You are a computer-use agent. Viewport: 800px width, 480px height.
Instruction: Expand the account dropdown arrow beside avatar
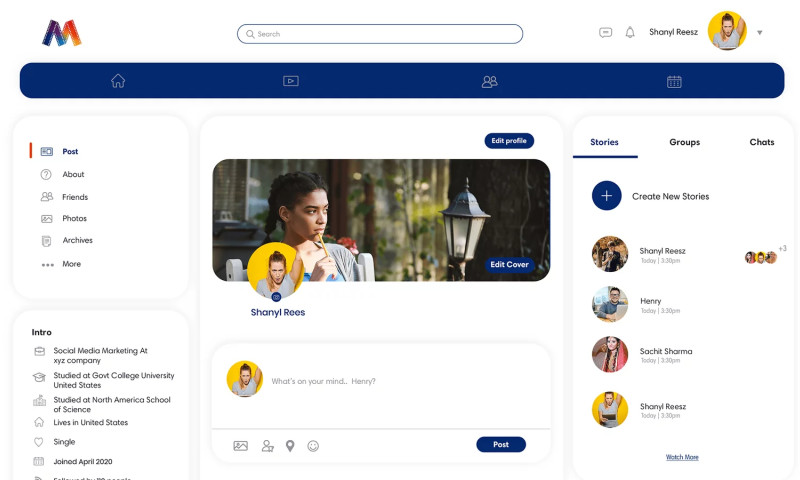pos(759,33)
